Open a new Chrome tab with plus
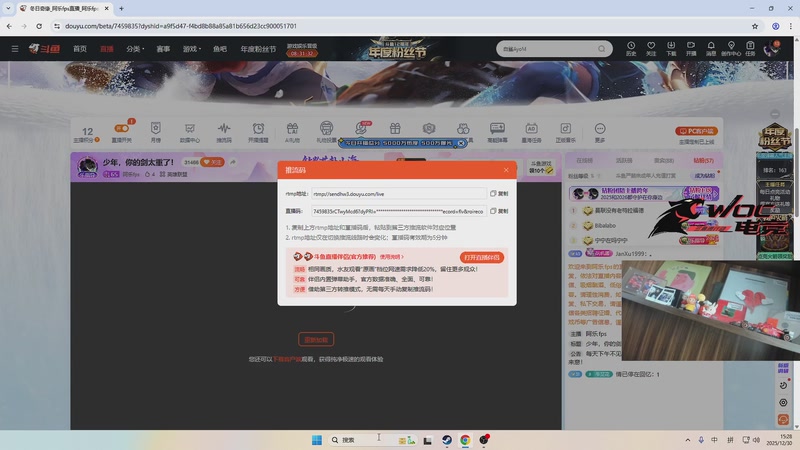Viewport: 800px width, 450px height. (121, 8)
